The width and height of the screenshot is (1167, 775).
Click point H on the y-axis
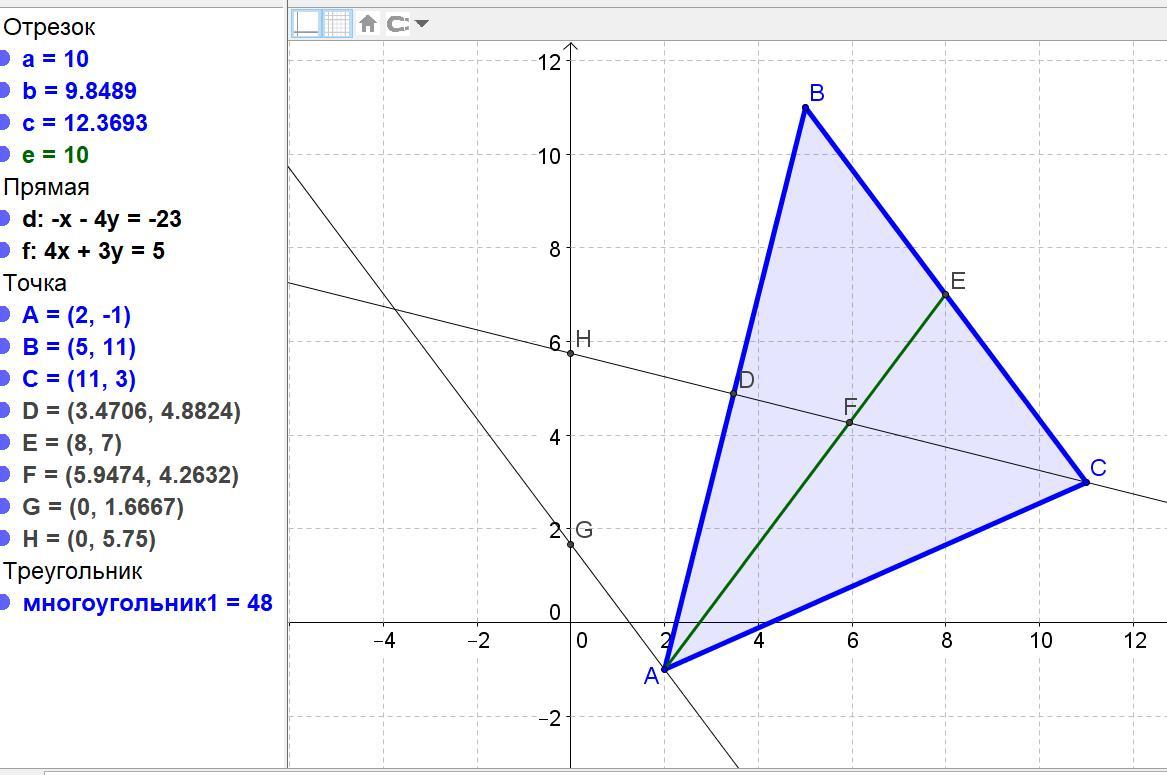tap(570, 353)
